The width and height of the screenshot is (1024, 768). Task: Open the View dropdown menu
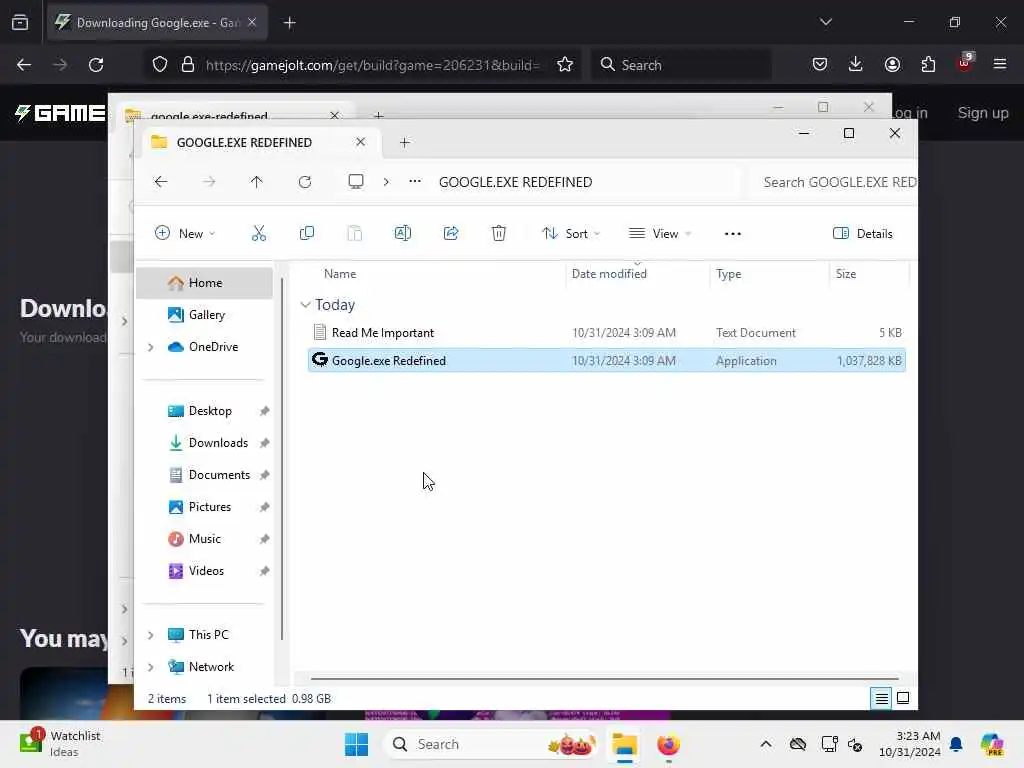click(x=660, y=233)
